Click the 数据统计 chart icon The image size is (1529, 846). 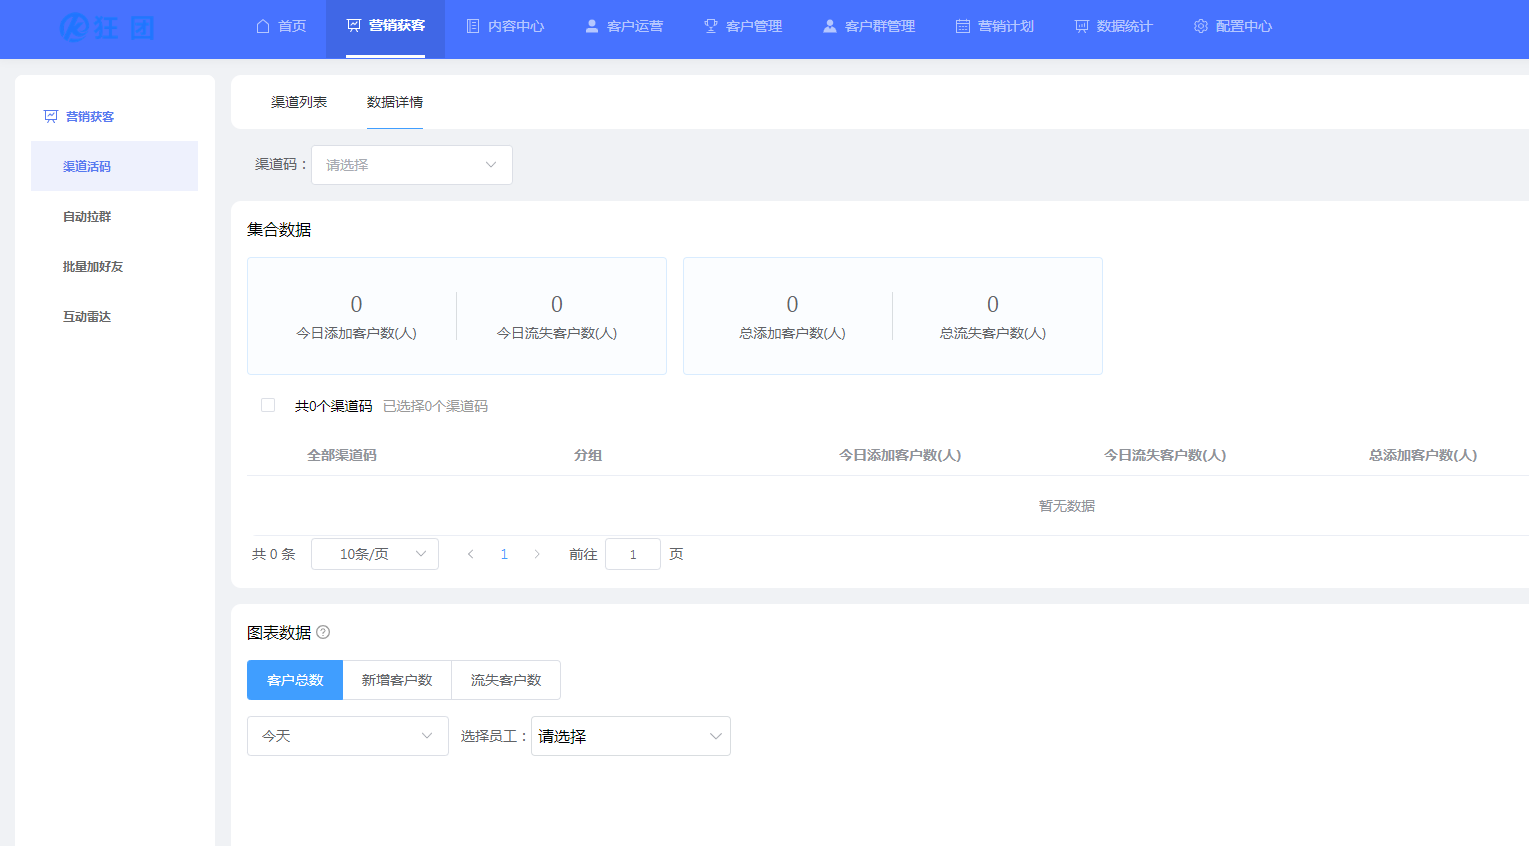(1082, 26)
